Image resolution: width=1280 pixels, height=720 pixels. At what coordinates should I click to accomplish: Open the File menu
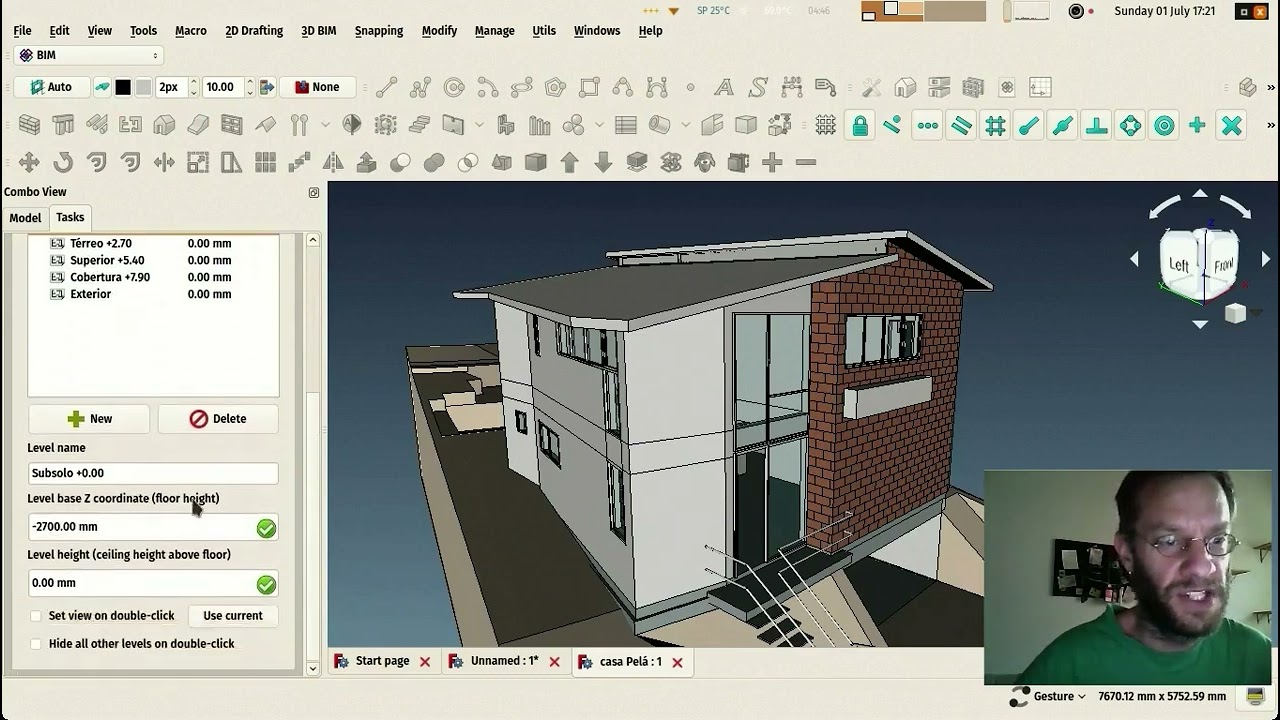[22, 30]
